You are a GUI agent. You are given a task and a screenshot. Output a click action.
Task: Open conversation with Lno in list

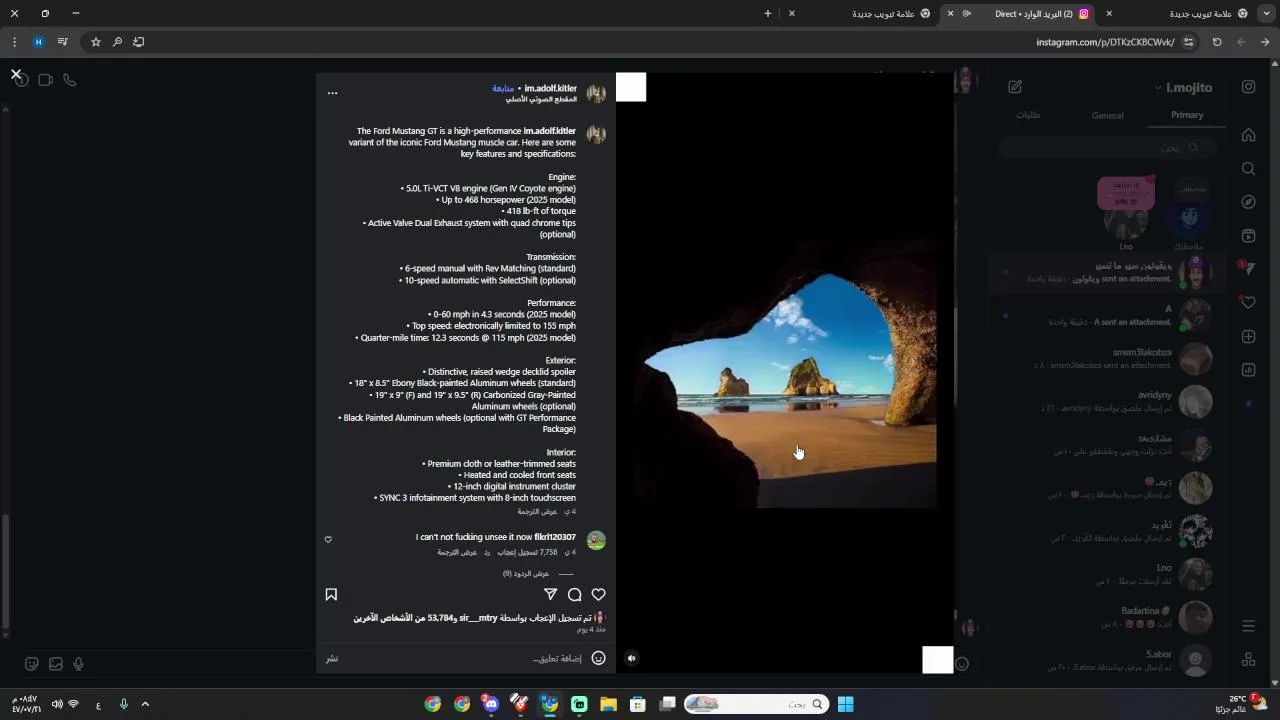[1108, 574]
